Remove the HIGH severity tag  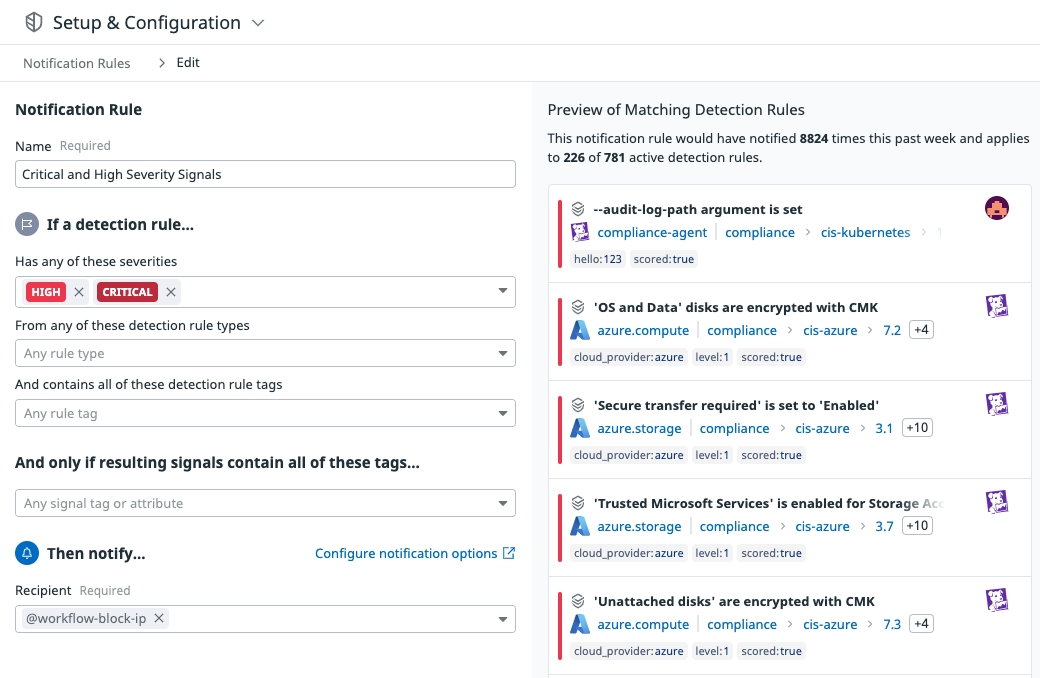coord(79,292)
